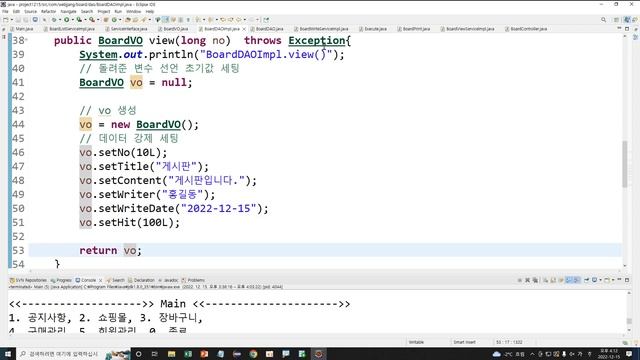The width and height of the screenshot is (640, 360).
Task: Open the New file dropdown arrow
Action: pyautogui.click(x=12, y=20)
